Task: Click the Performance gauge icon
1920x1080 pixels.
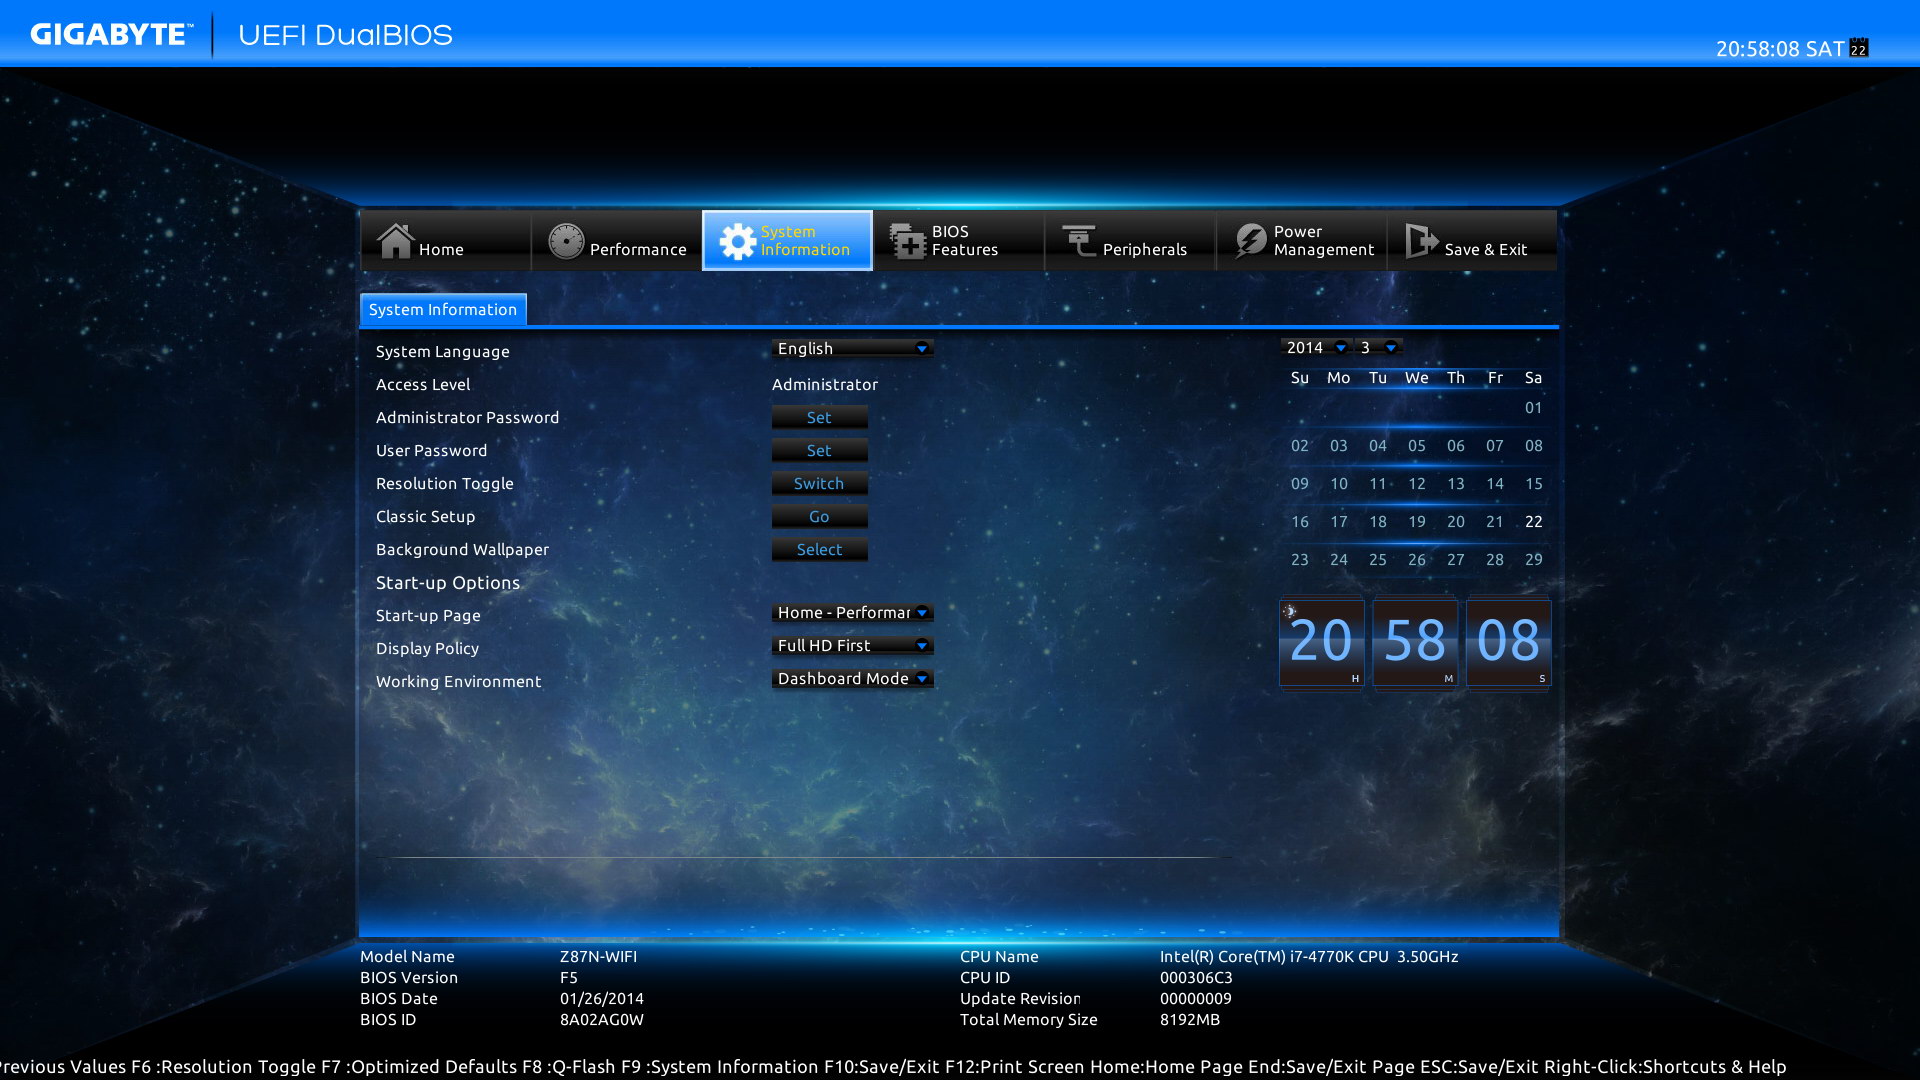Action: tap(566, 241)
